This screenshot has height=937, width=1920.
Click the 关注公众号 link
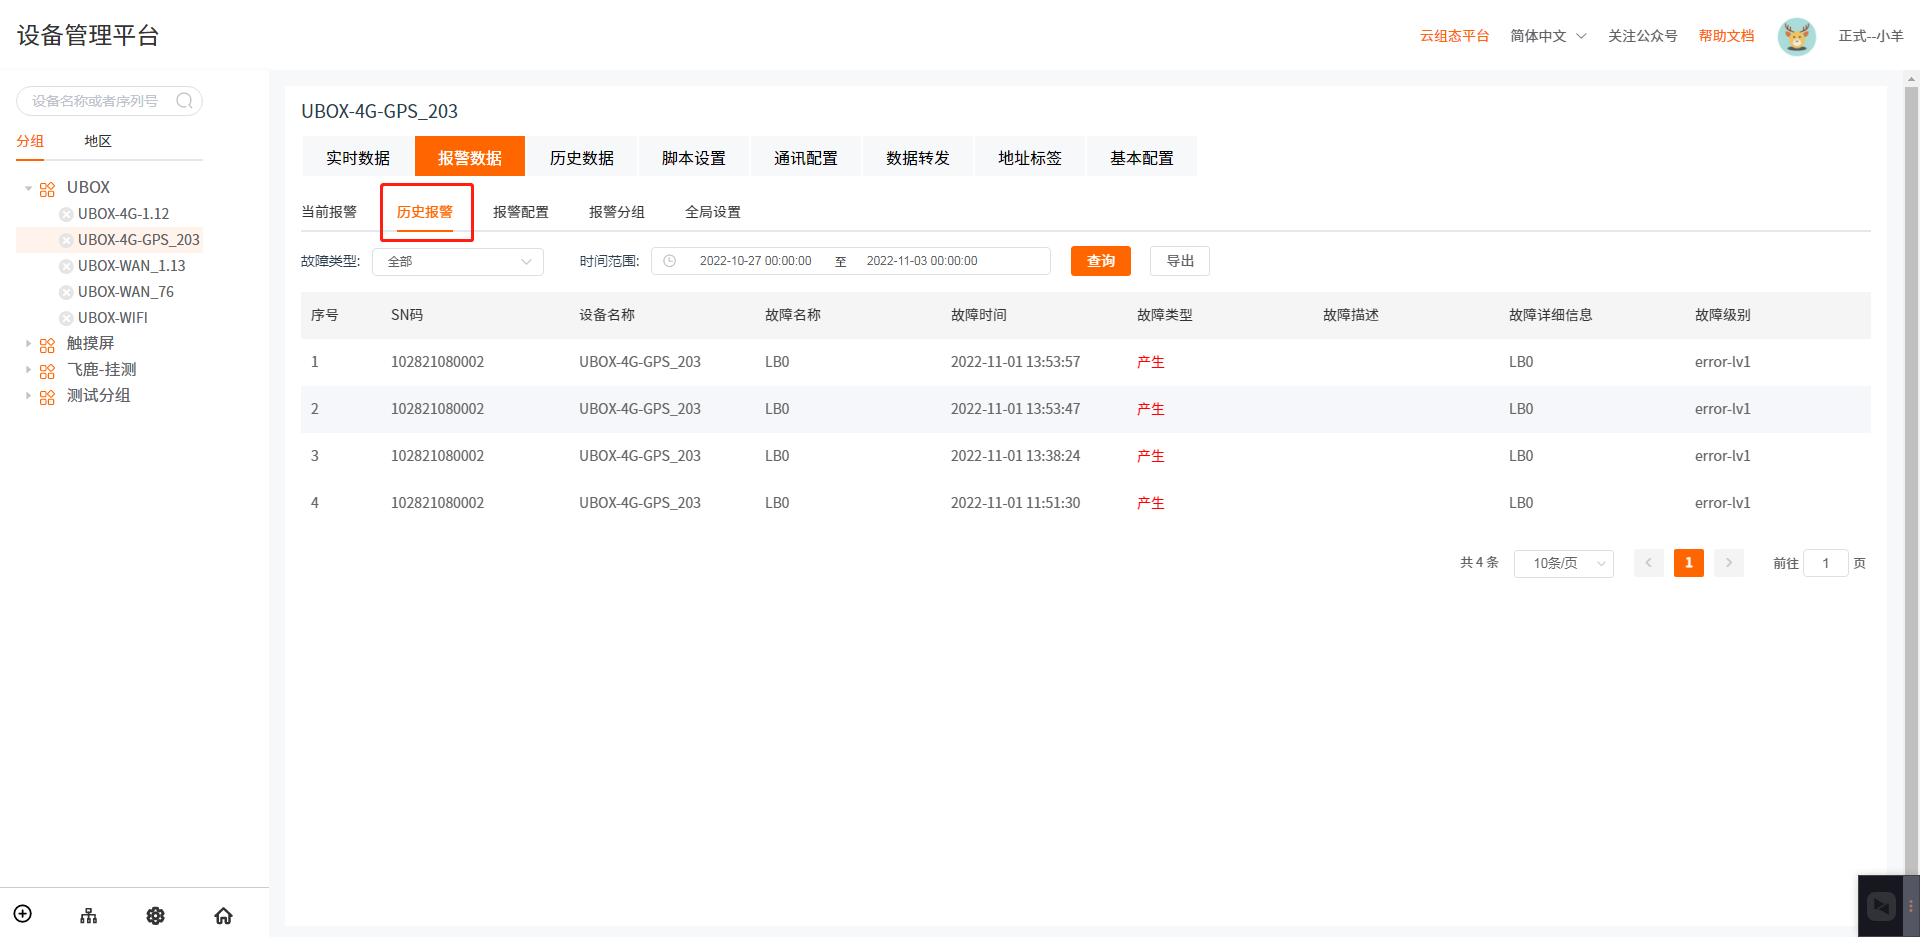1643,36
